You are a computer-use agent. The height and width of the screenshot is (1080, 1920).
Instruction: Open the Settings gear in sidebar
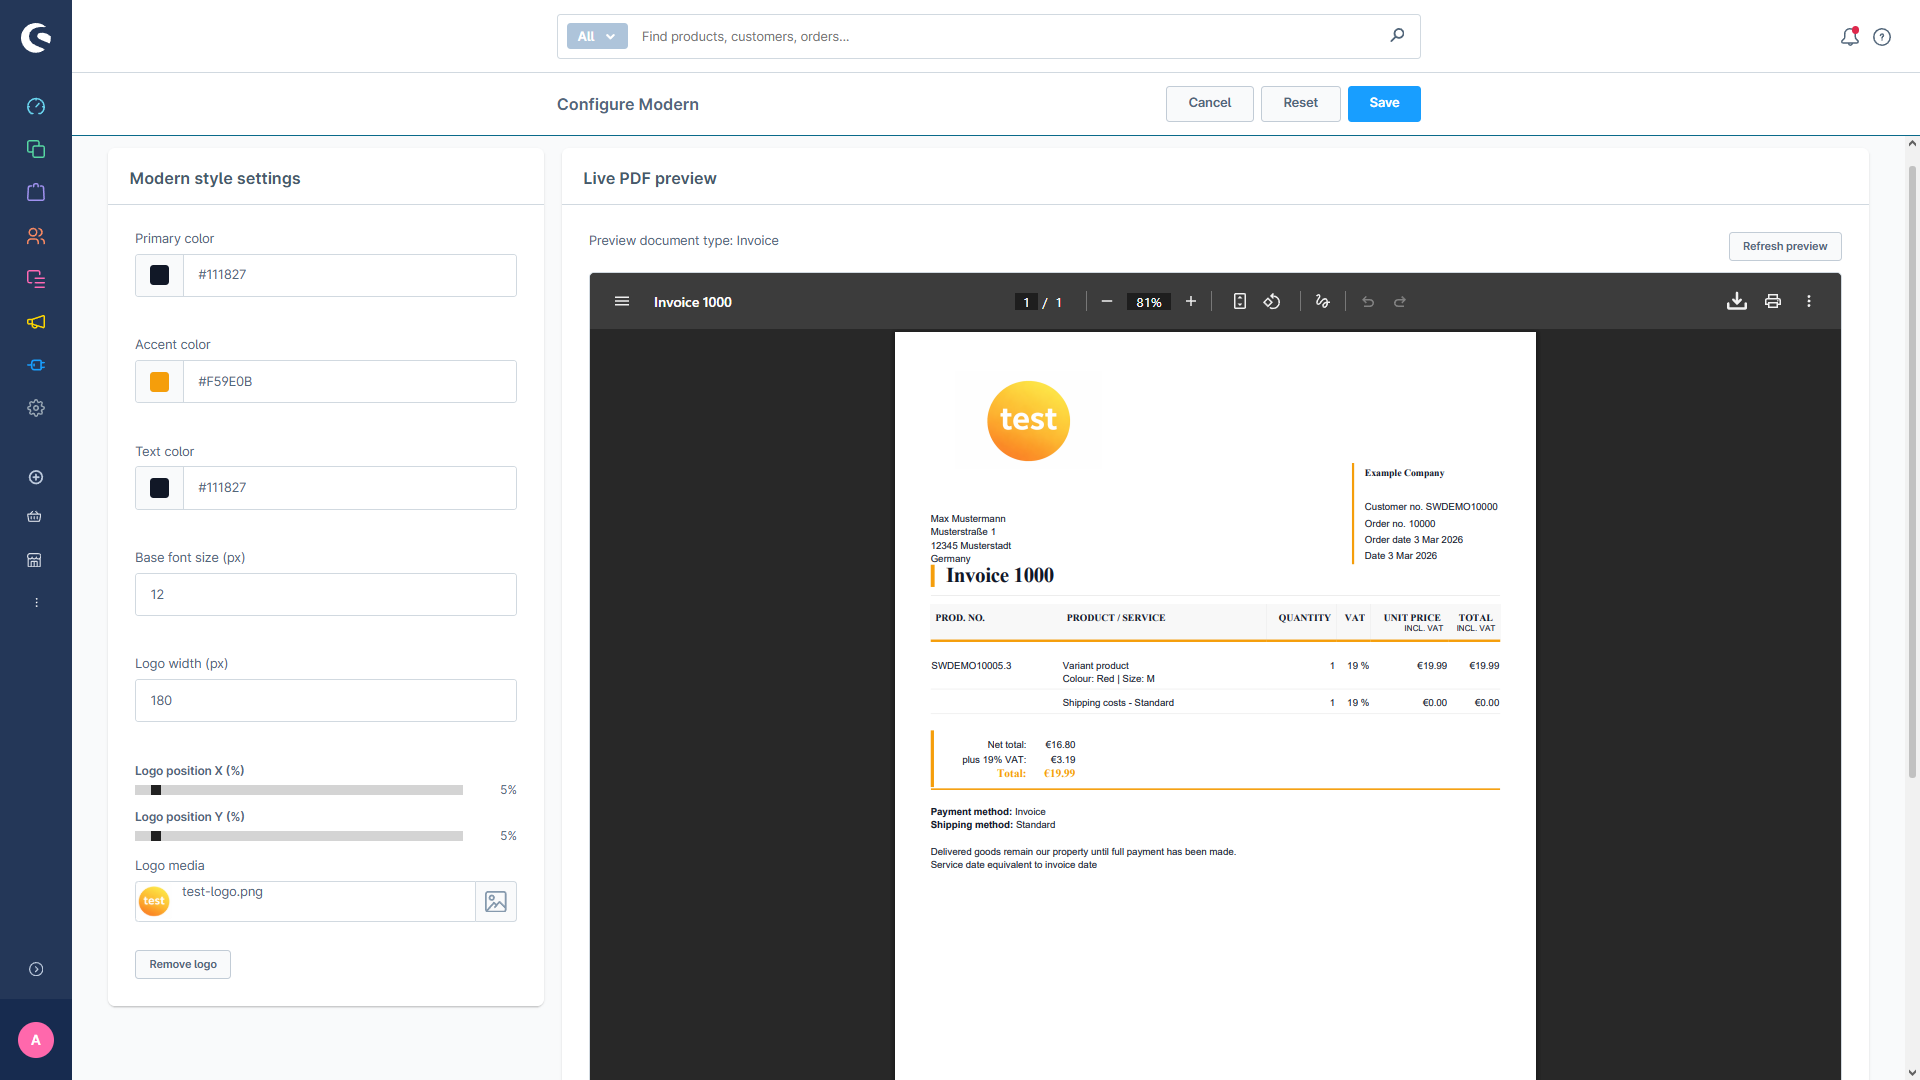coord(36,408)
